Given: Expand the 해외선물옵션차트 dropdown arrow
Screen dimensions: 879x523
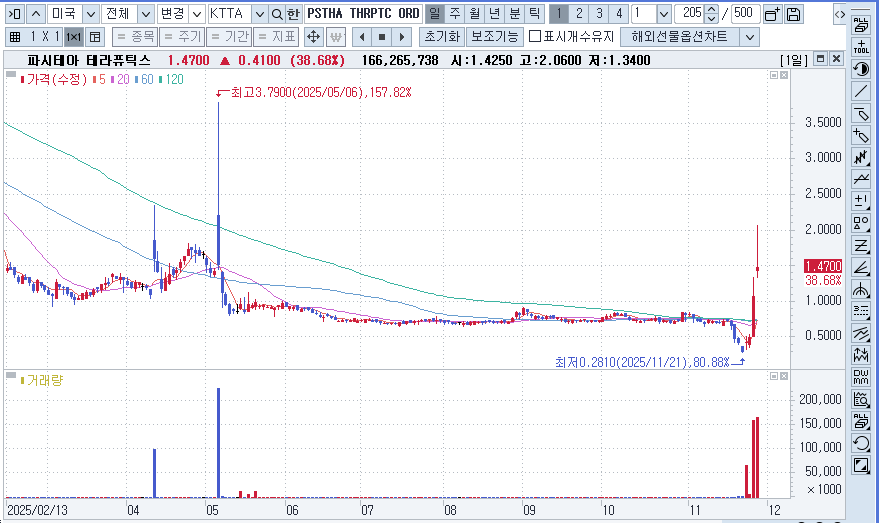Looking at the screenshot, I should pos(749,37).
